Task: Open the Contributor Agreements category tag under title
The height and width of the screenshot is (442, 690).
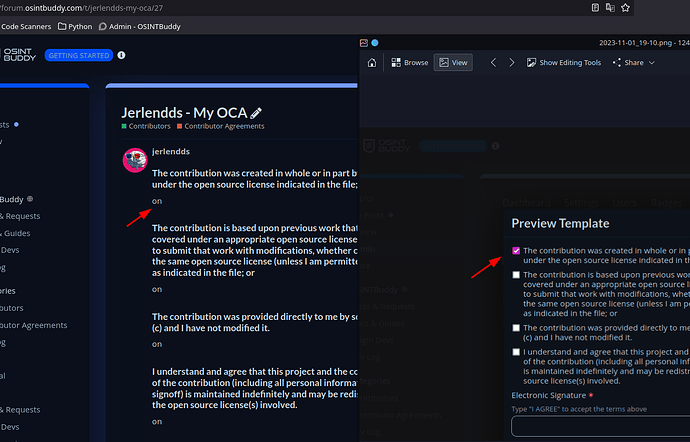Action: click(x=220, y=126)
